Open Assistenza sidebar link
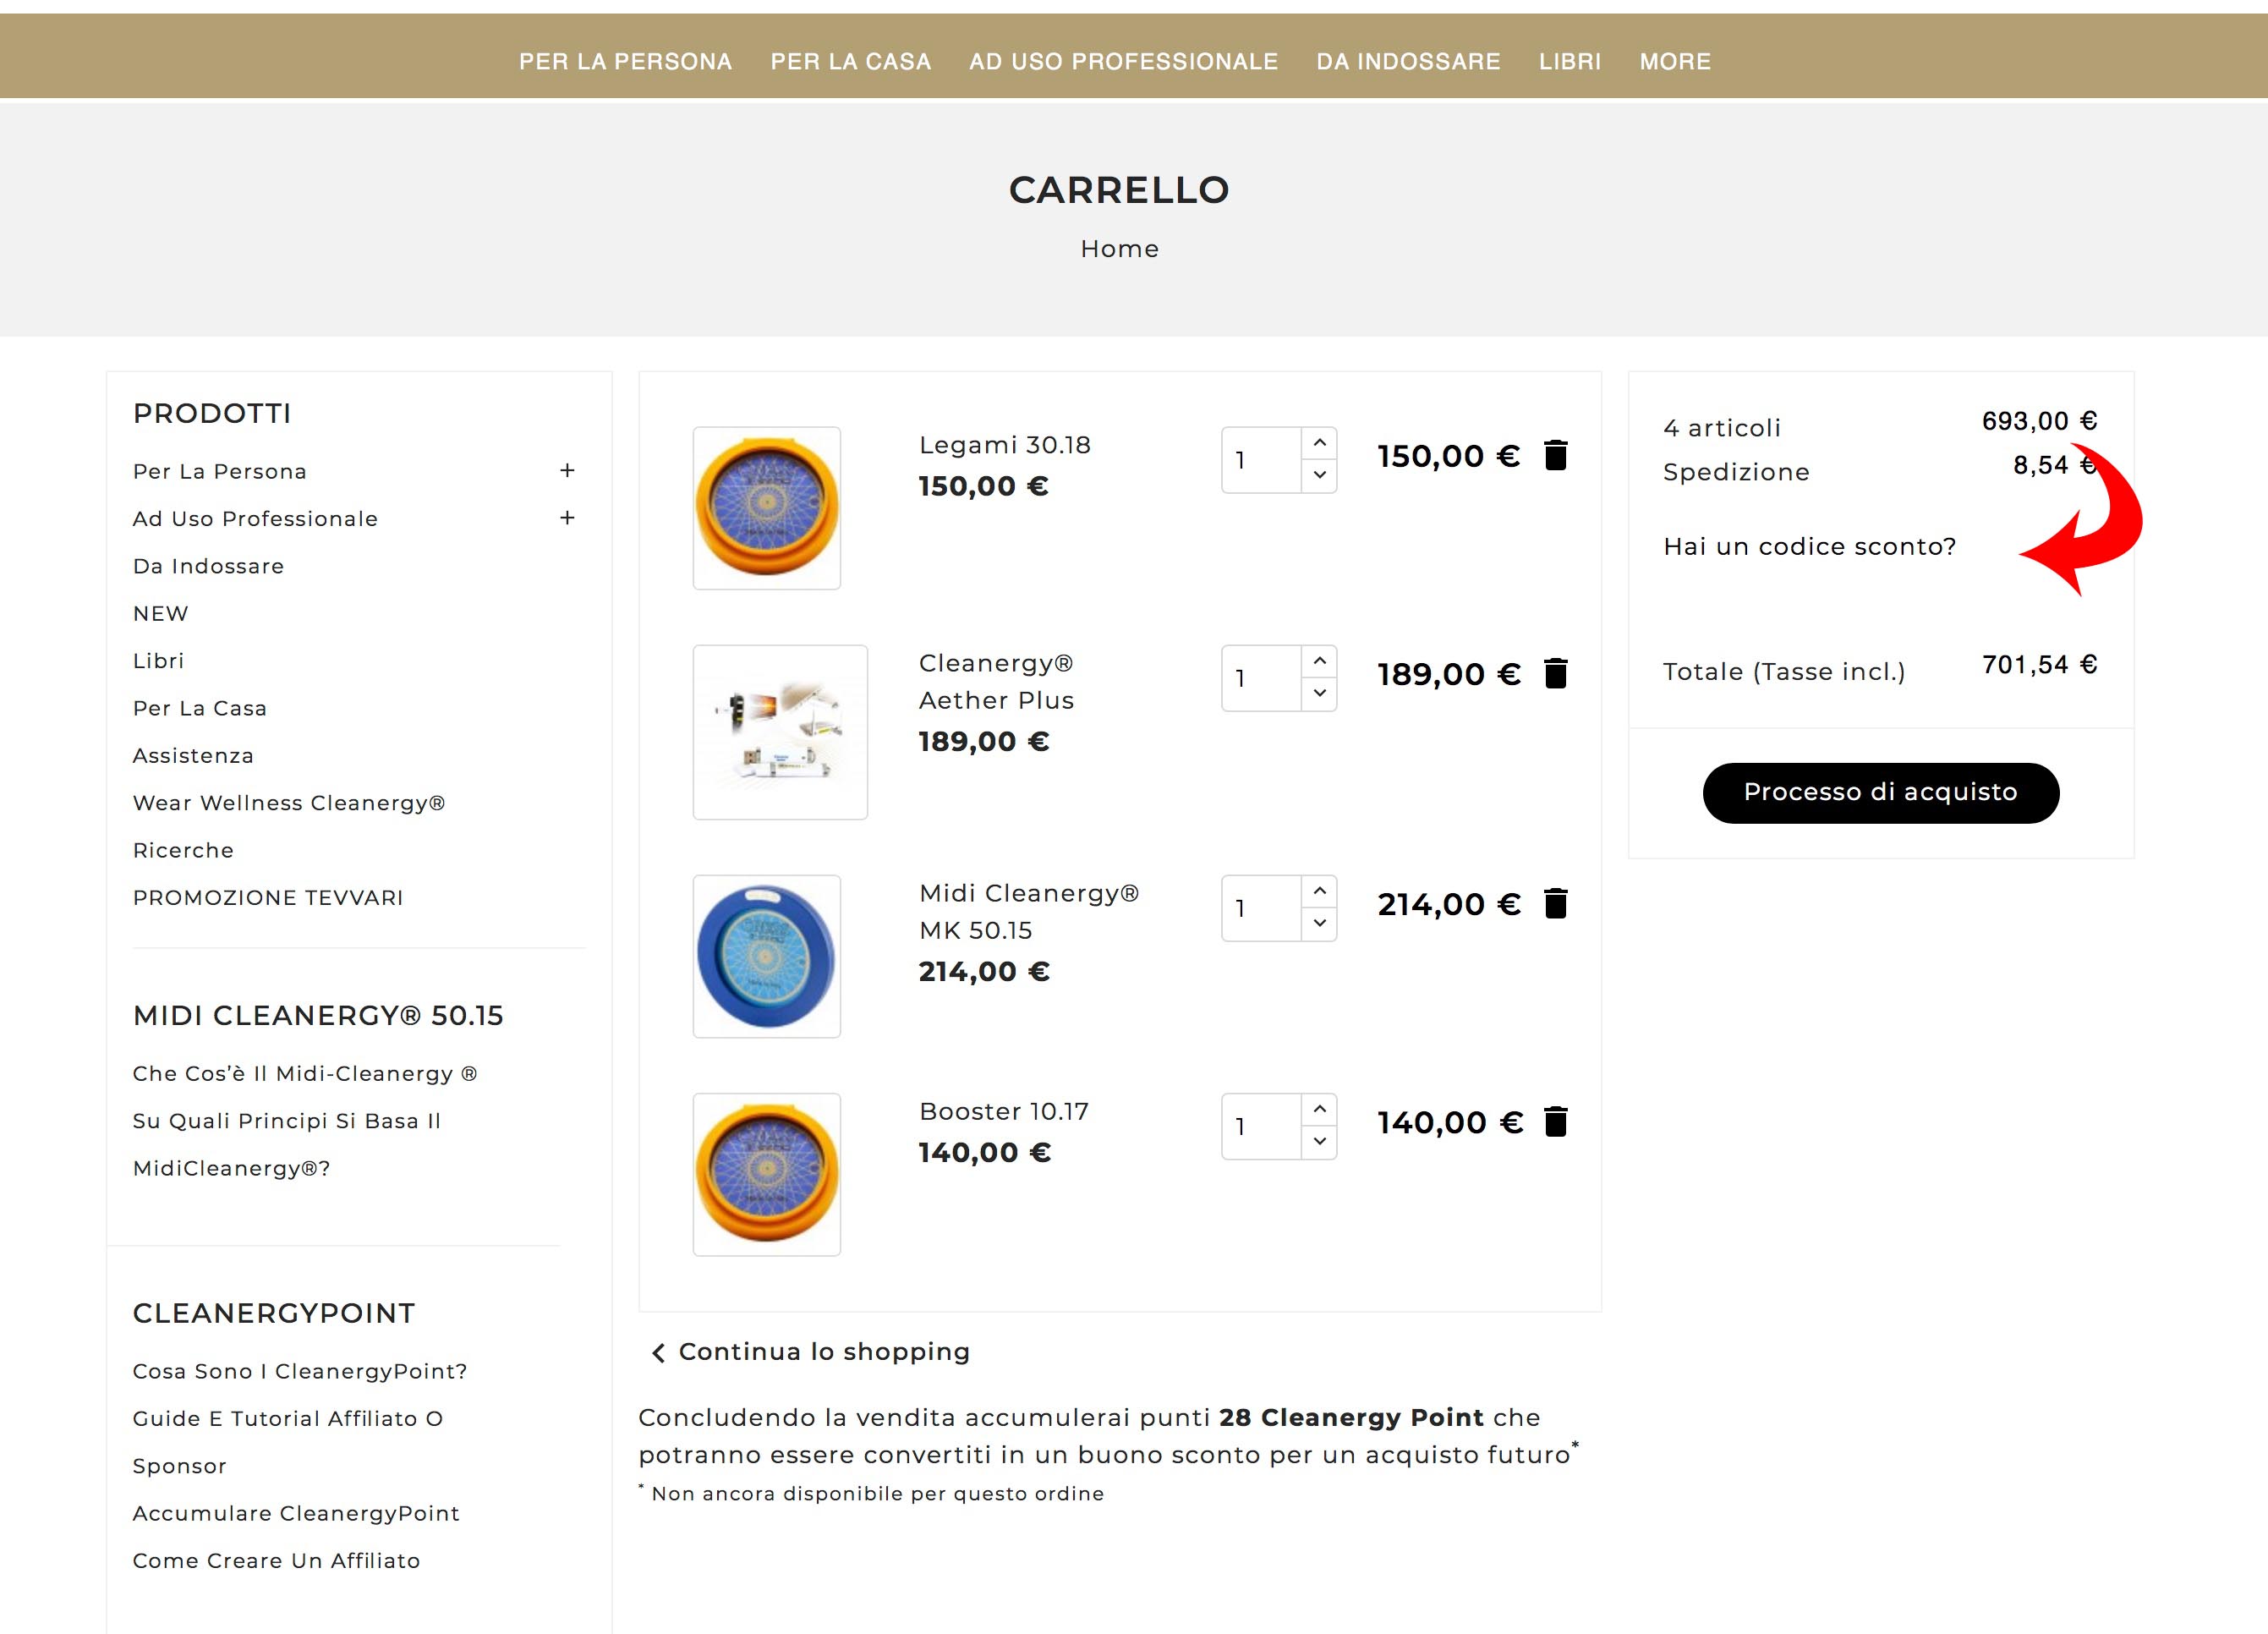2268x1634 pixels. (x=193, y=756)
